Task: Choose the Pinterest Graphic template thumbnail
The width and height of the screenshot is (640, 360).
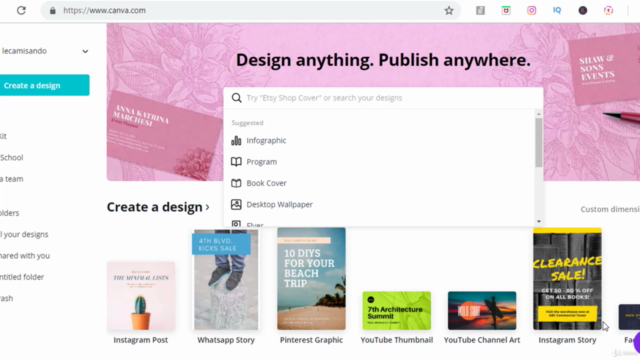Action: tap(311, 279)
